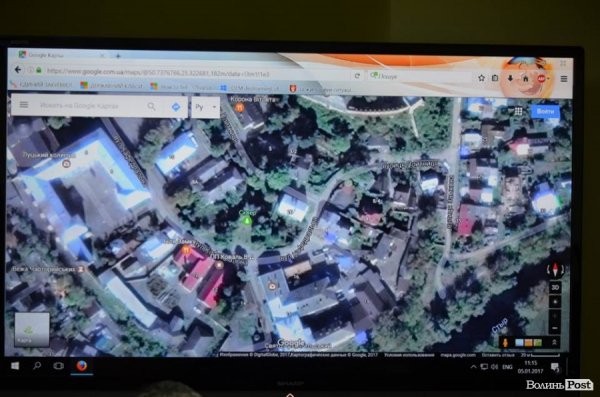Screen dimensions: 600x397
Task: Open the imagery thumbnails strip
Action: click(x=528, y=343)
